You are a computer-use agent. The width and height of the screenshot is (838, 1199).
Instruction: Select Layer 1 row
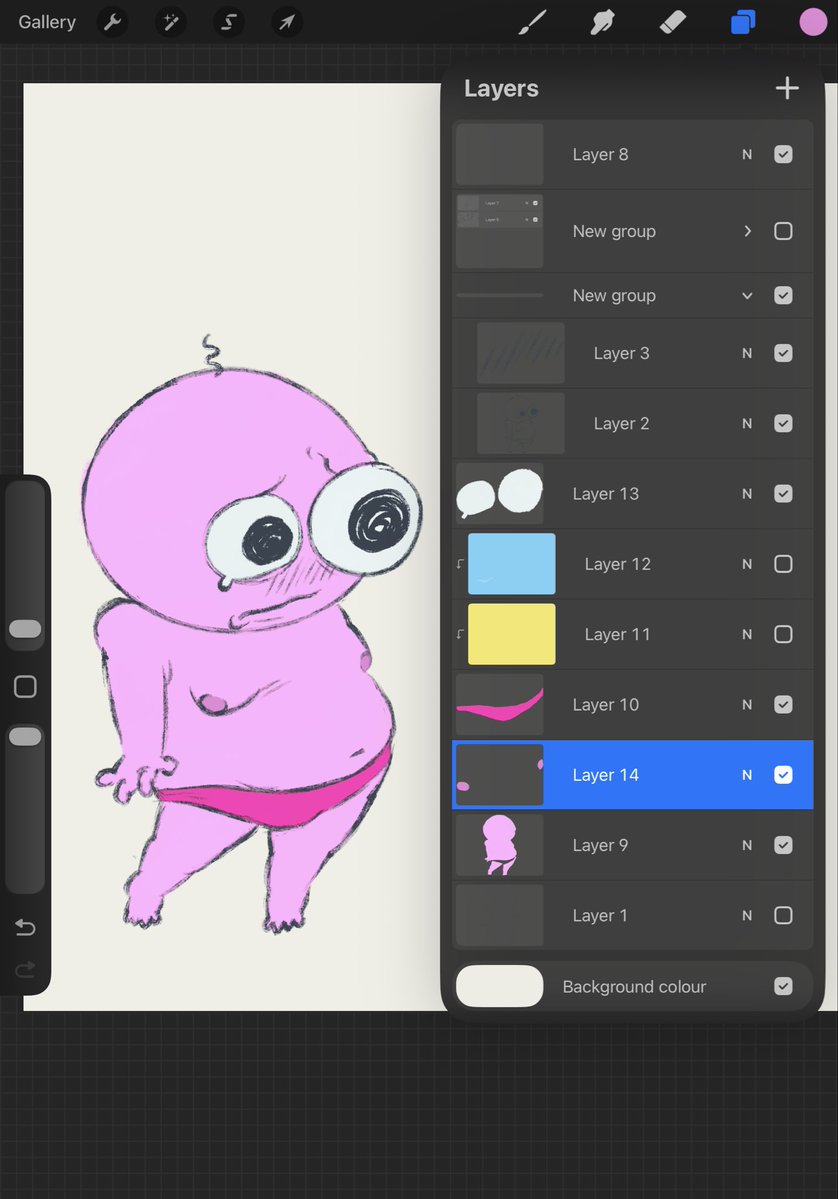632,915
